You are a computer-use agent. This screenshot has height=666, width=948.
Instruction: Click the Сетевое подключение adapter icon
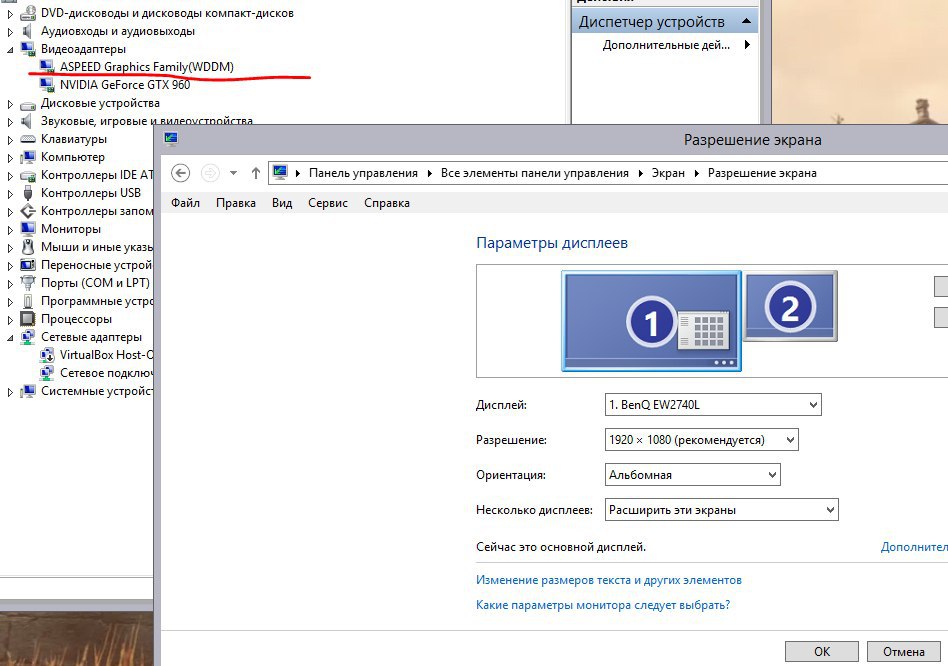pos(47,373)
